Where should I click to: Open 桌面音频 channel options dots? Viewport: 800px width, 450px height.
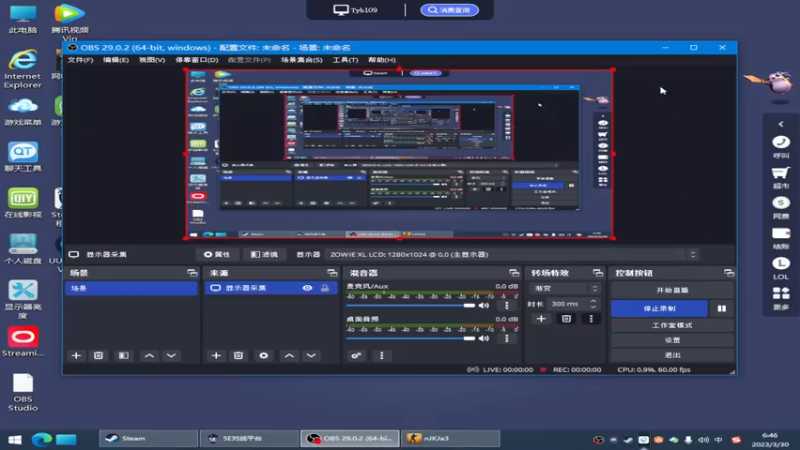[x=507, y=338]
